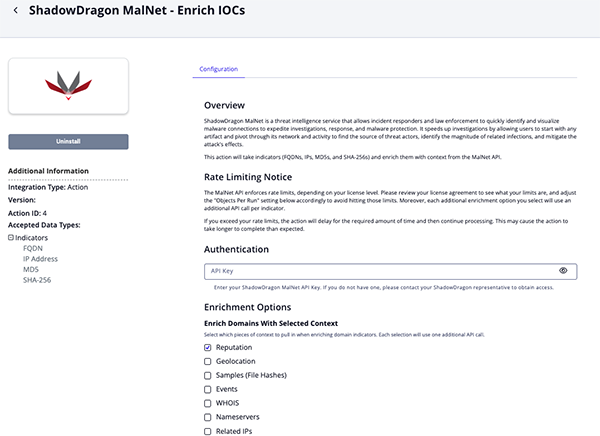Select SHA-256 data type item
This screenshot has height=436, width=600.
tap(39, 281)
